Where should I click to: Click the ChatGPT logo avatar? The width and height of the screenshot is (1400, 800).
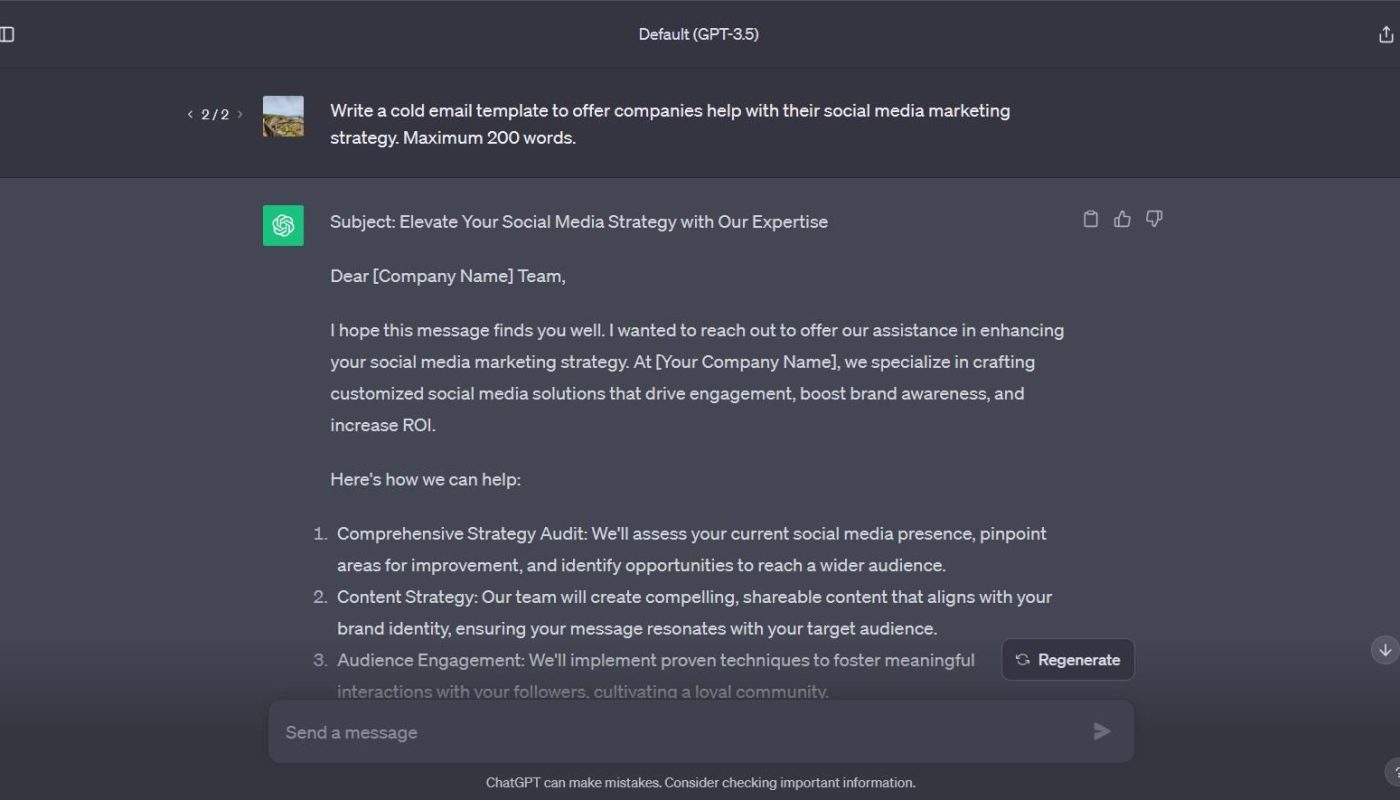(283, 225)
